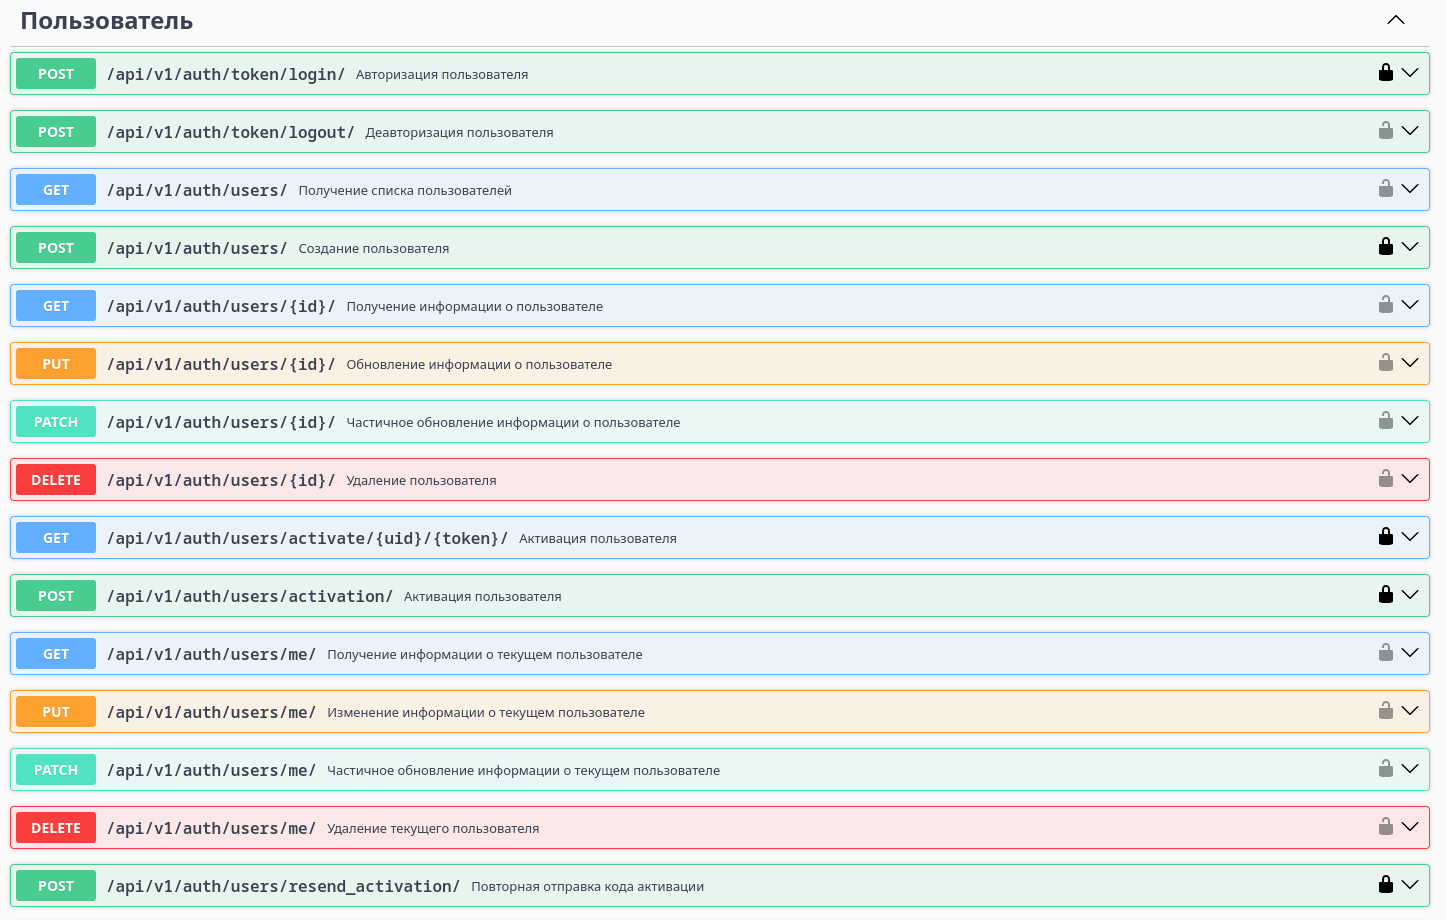Click the POST badge for token/logout
1446x920 pixels.
pyautogui.click(x=56, y=132)
